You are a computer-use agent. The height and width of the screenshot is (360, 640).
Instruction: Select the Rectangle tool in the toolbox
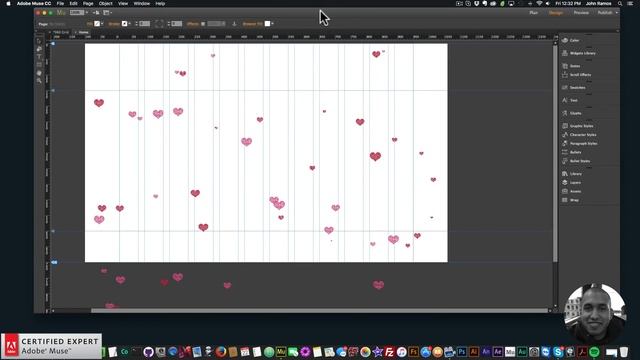point(39,64)
